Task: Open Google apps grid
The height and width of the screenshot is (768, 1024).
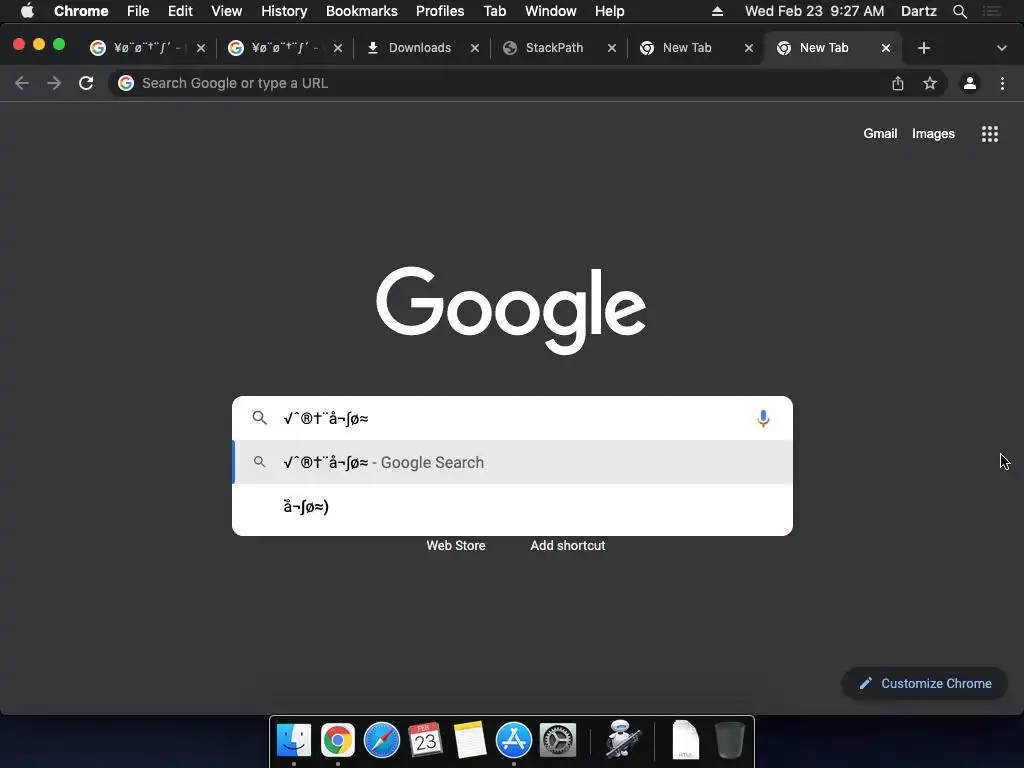Action: tap(990, 134)
